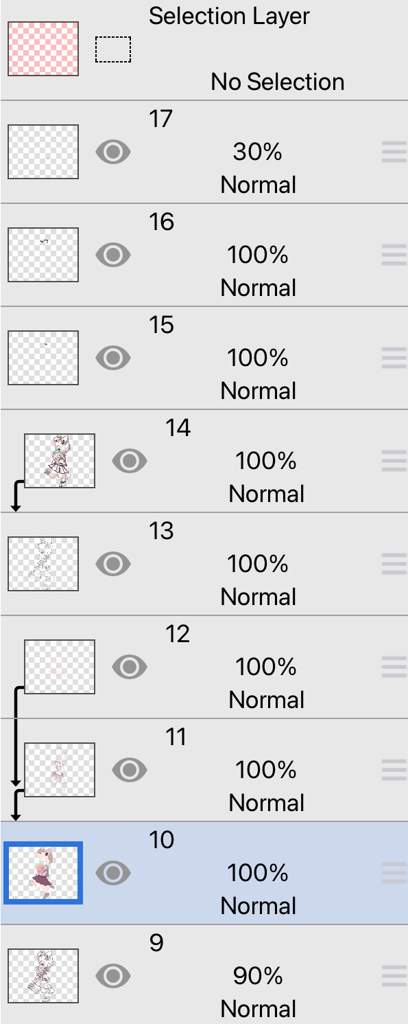Click the clipping arrow beside layer 14
The width and height of the screenshot is (408, 1024).
[17, 496]
